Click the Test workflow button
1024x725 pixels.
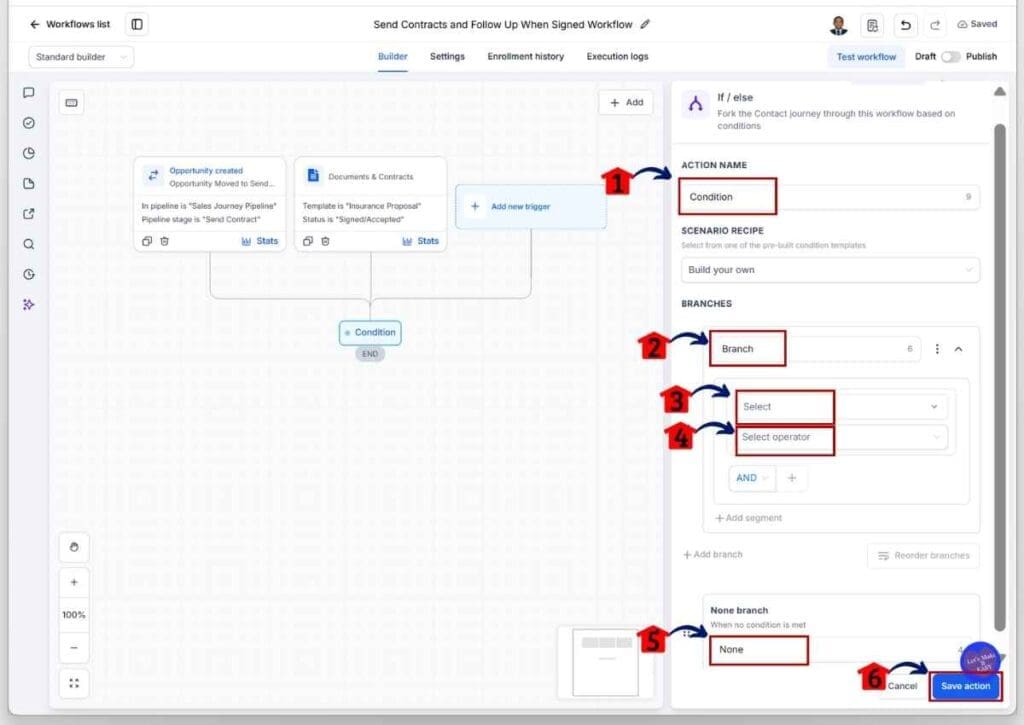point(866,57)
